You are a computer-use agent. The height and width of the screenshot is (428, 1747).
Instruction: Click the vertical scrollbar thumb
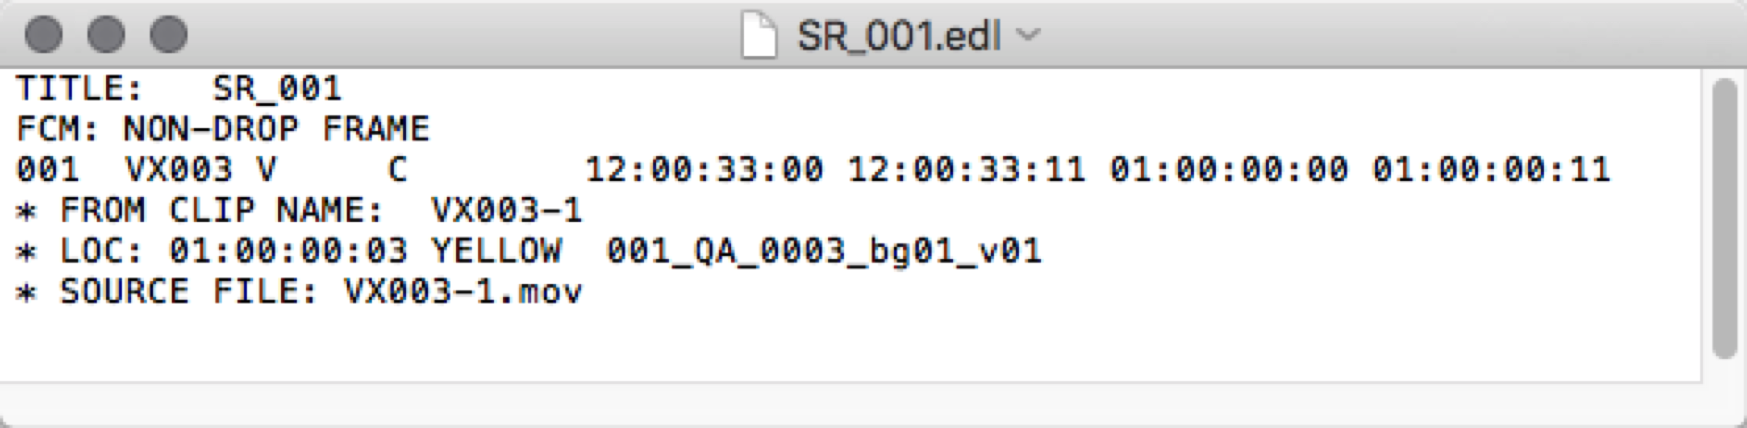[x=1724, y=218]
